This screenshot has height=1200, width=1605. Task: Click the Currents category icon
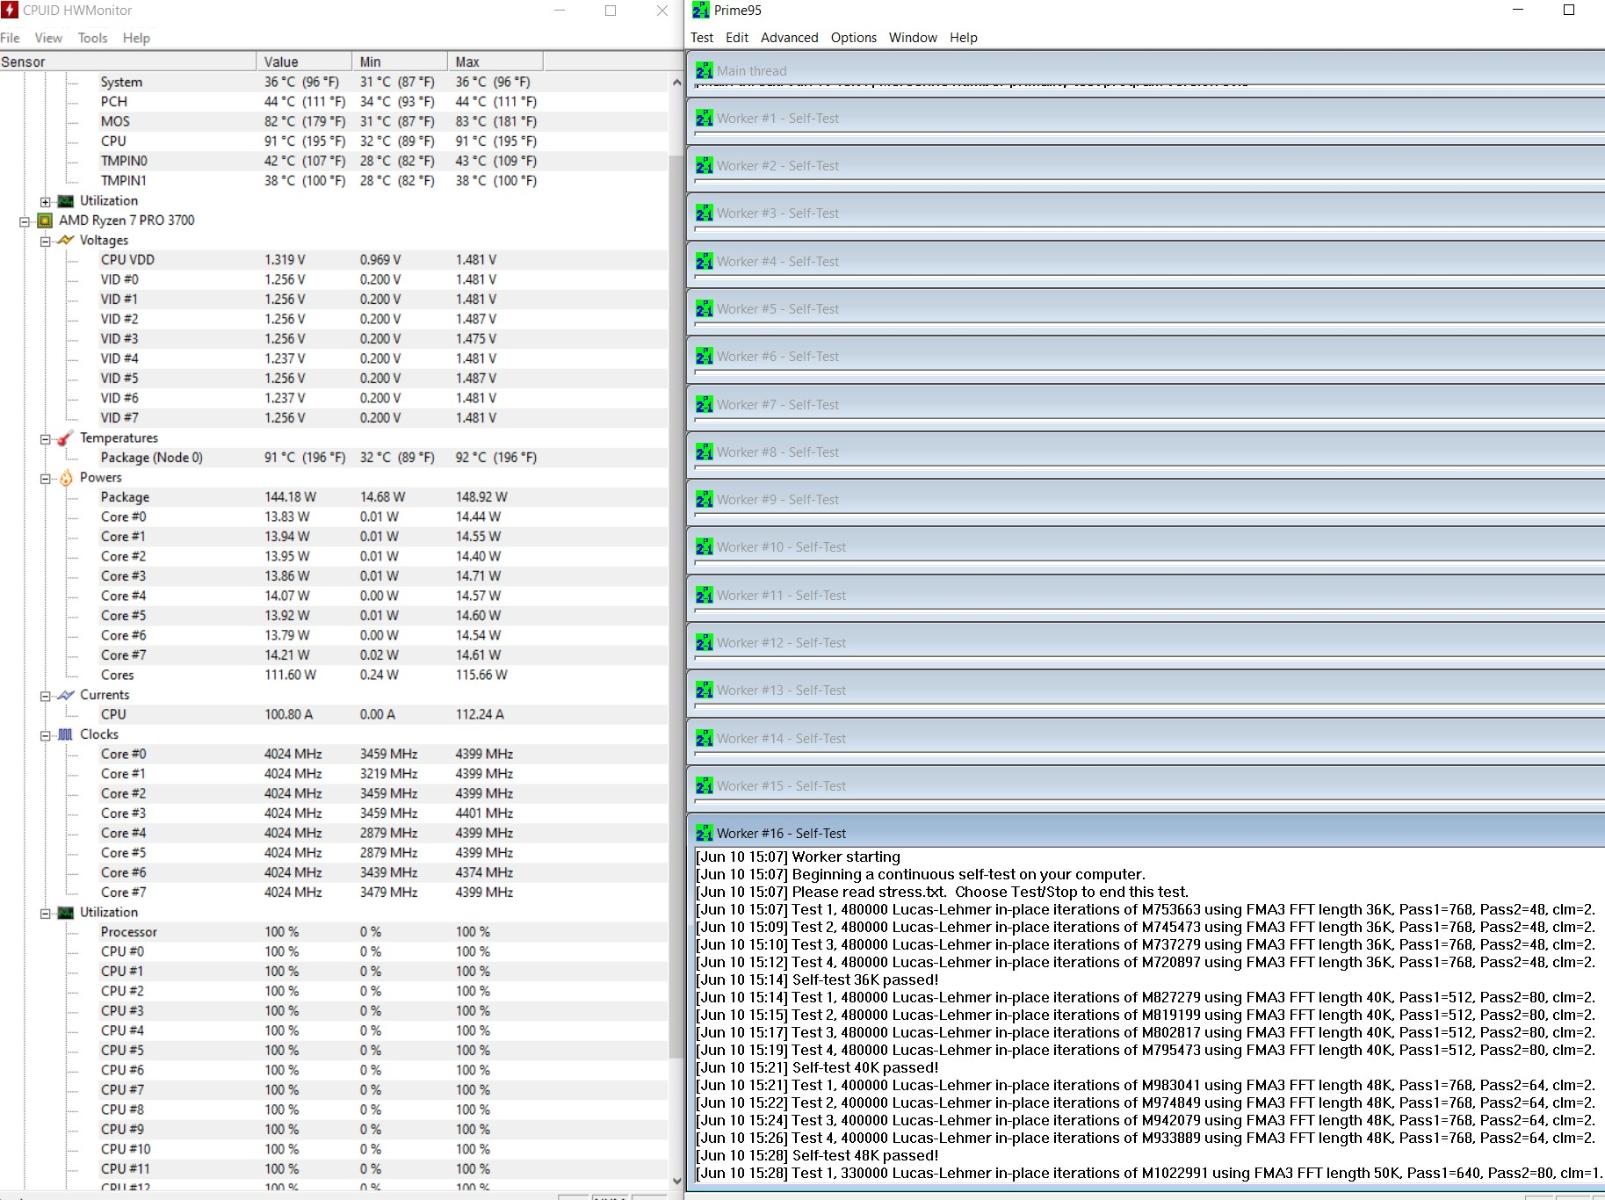coord(66,695)
